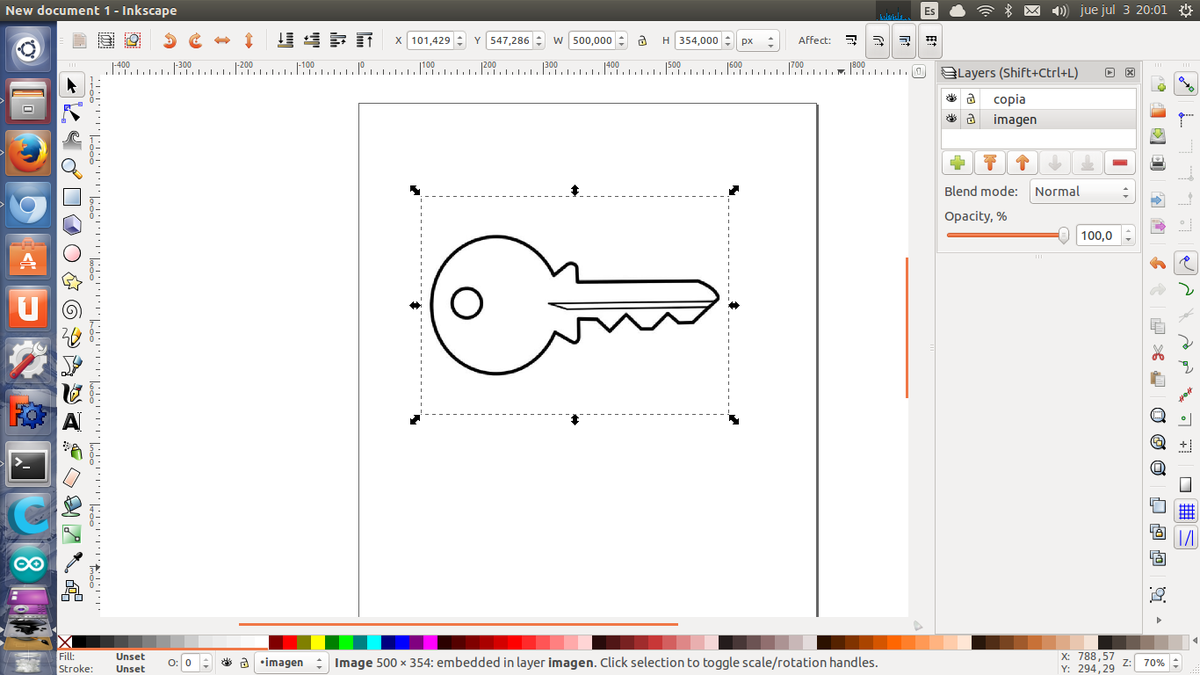This screenshot has height=675, width=1200.
Task: Delete current layer with red minus button
Action: click(1119, 163)
